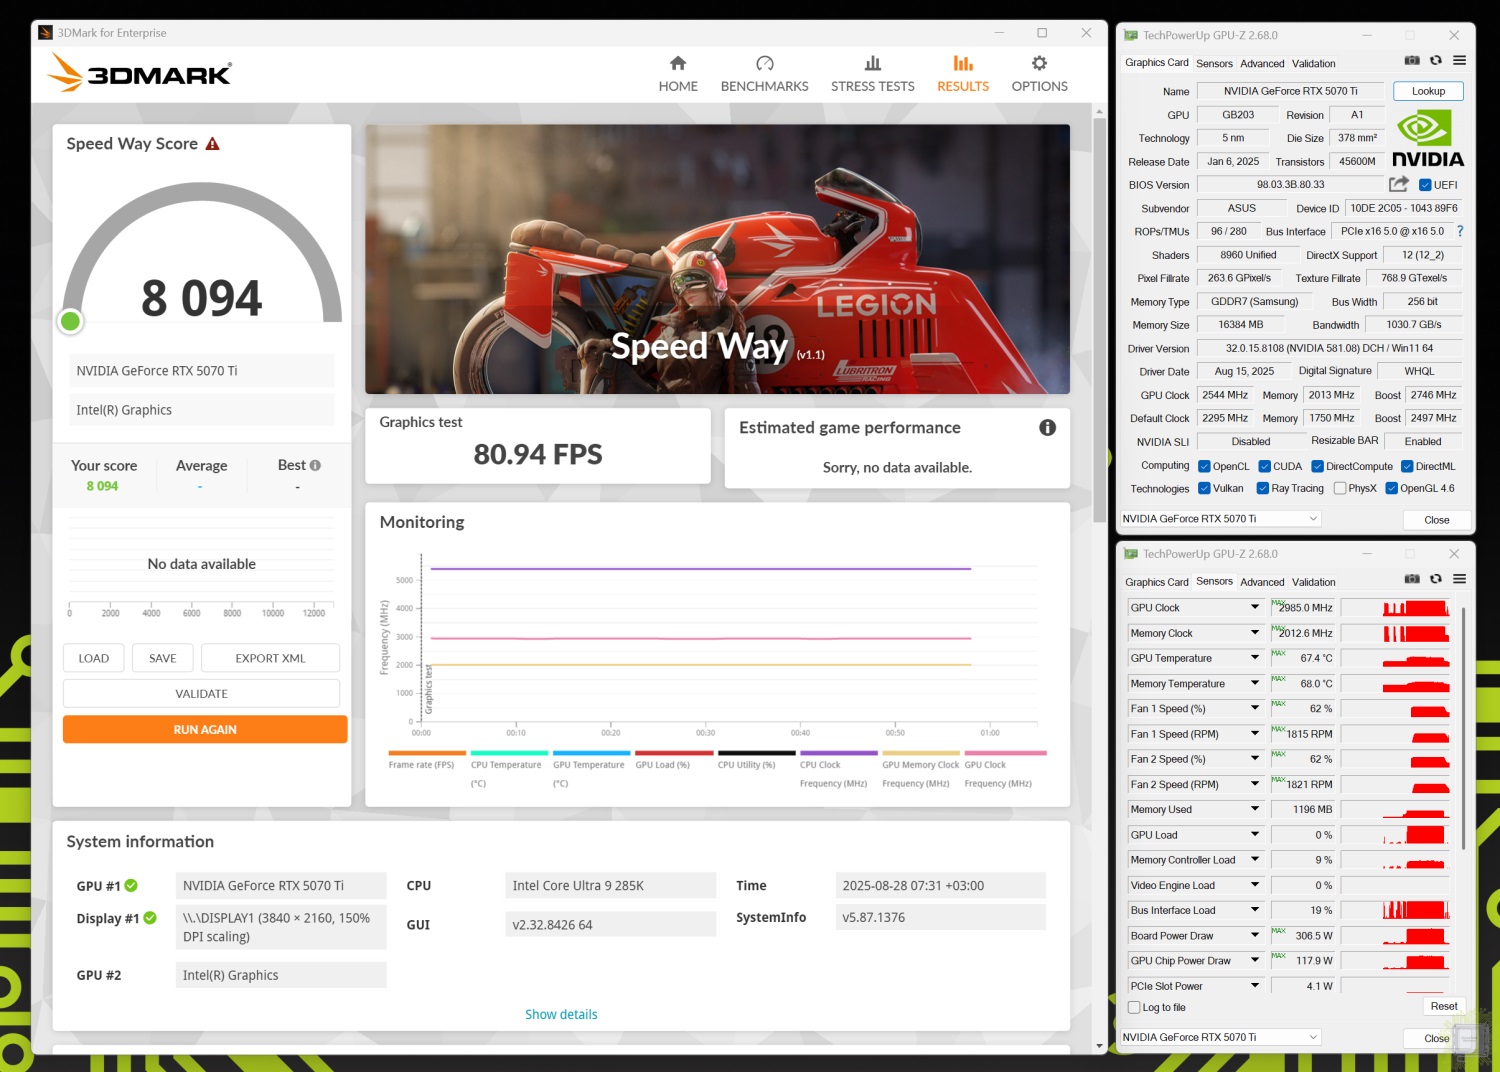Switch to Advanced tab in upper GPU-Z window
Image resolution: width=1500 pixels, height=1072 pixels.
coord(1262,63)
